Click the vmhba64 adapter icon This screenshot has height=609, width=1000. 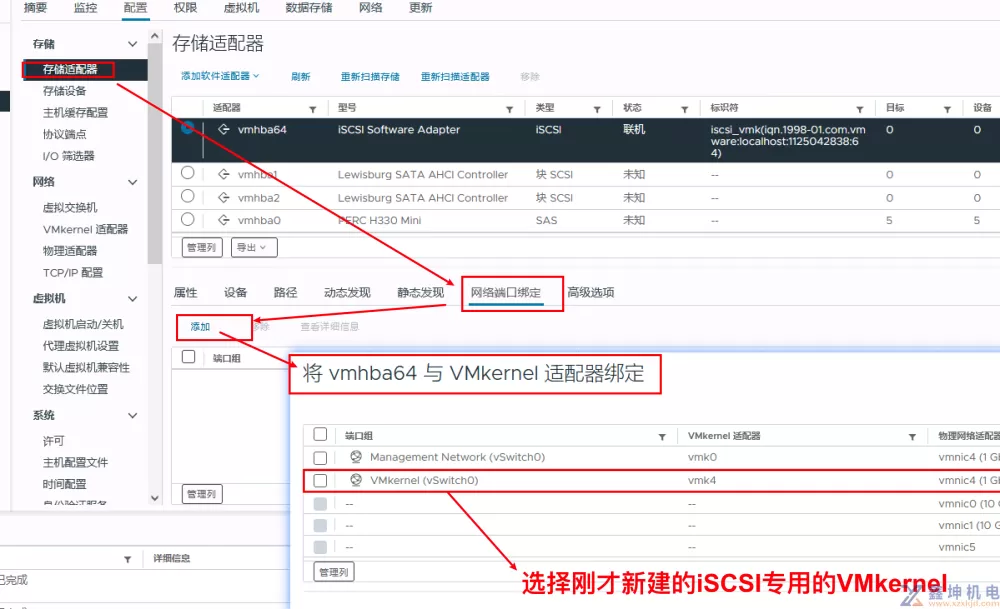[224, 129]
